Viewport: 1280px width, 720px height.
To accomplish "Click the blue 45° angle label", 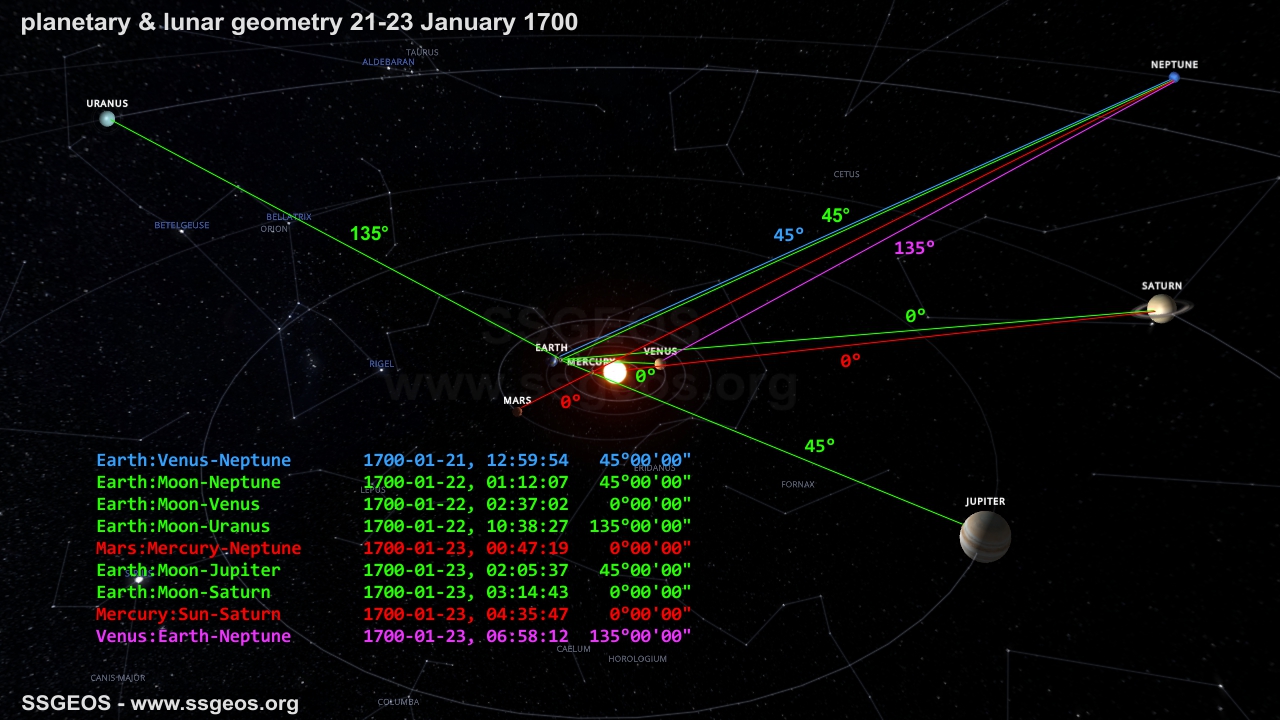I will 788,235.
